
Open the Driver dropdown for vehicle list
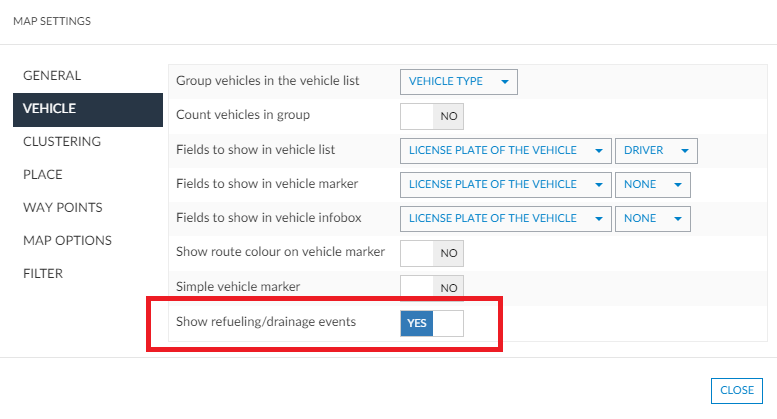[656, 151]
